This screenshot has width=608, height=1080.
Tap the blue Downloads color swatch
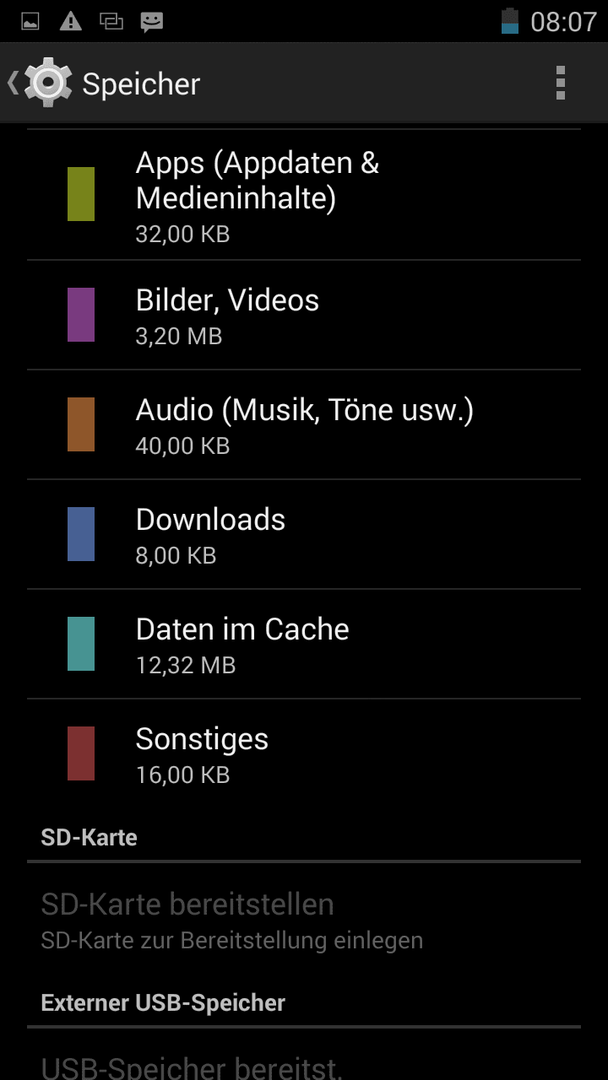coord(81,534)
